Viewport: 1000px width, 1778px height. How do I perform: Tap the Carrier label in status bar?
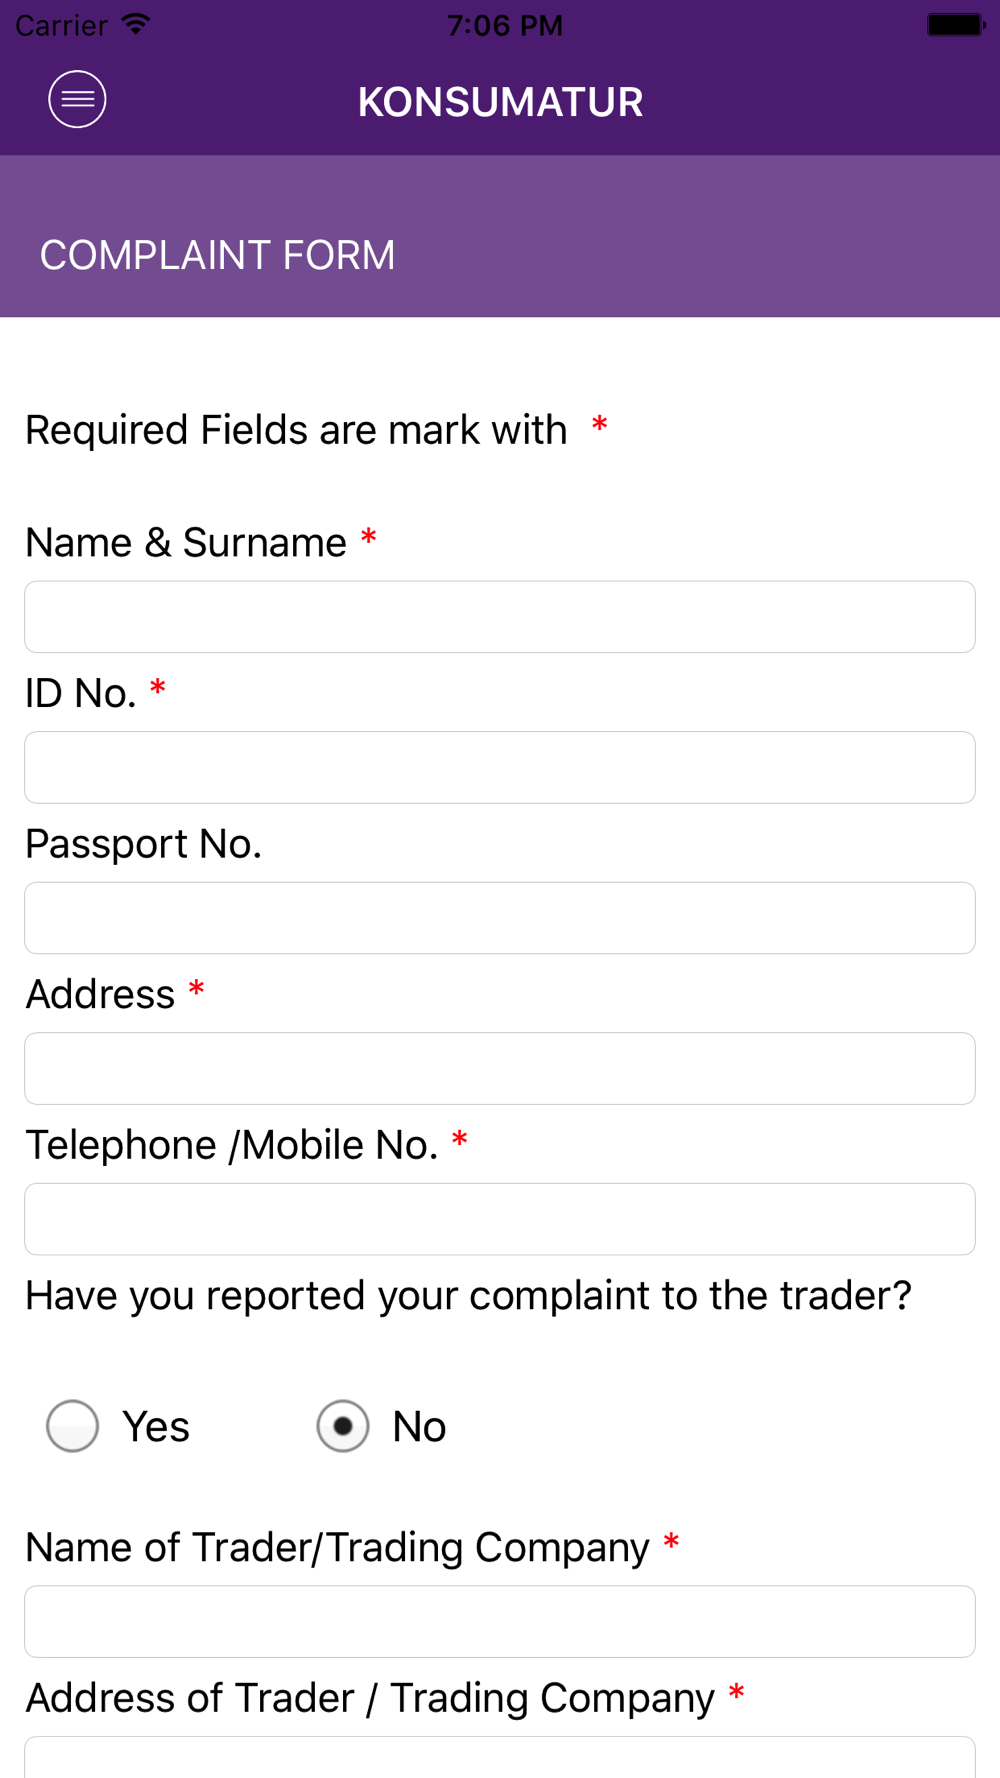[61, 25]
